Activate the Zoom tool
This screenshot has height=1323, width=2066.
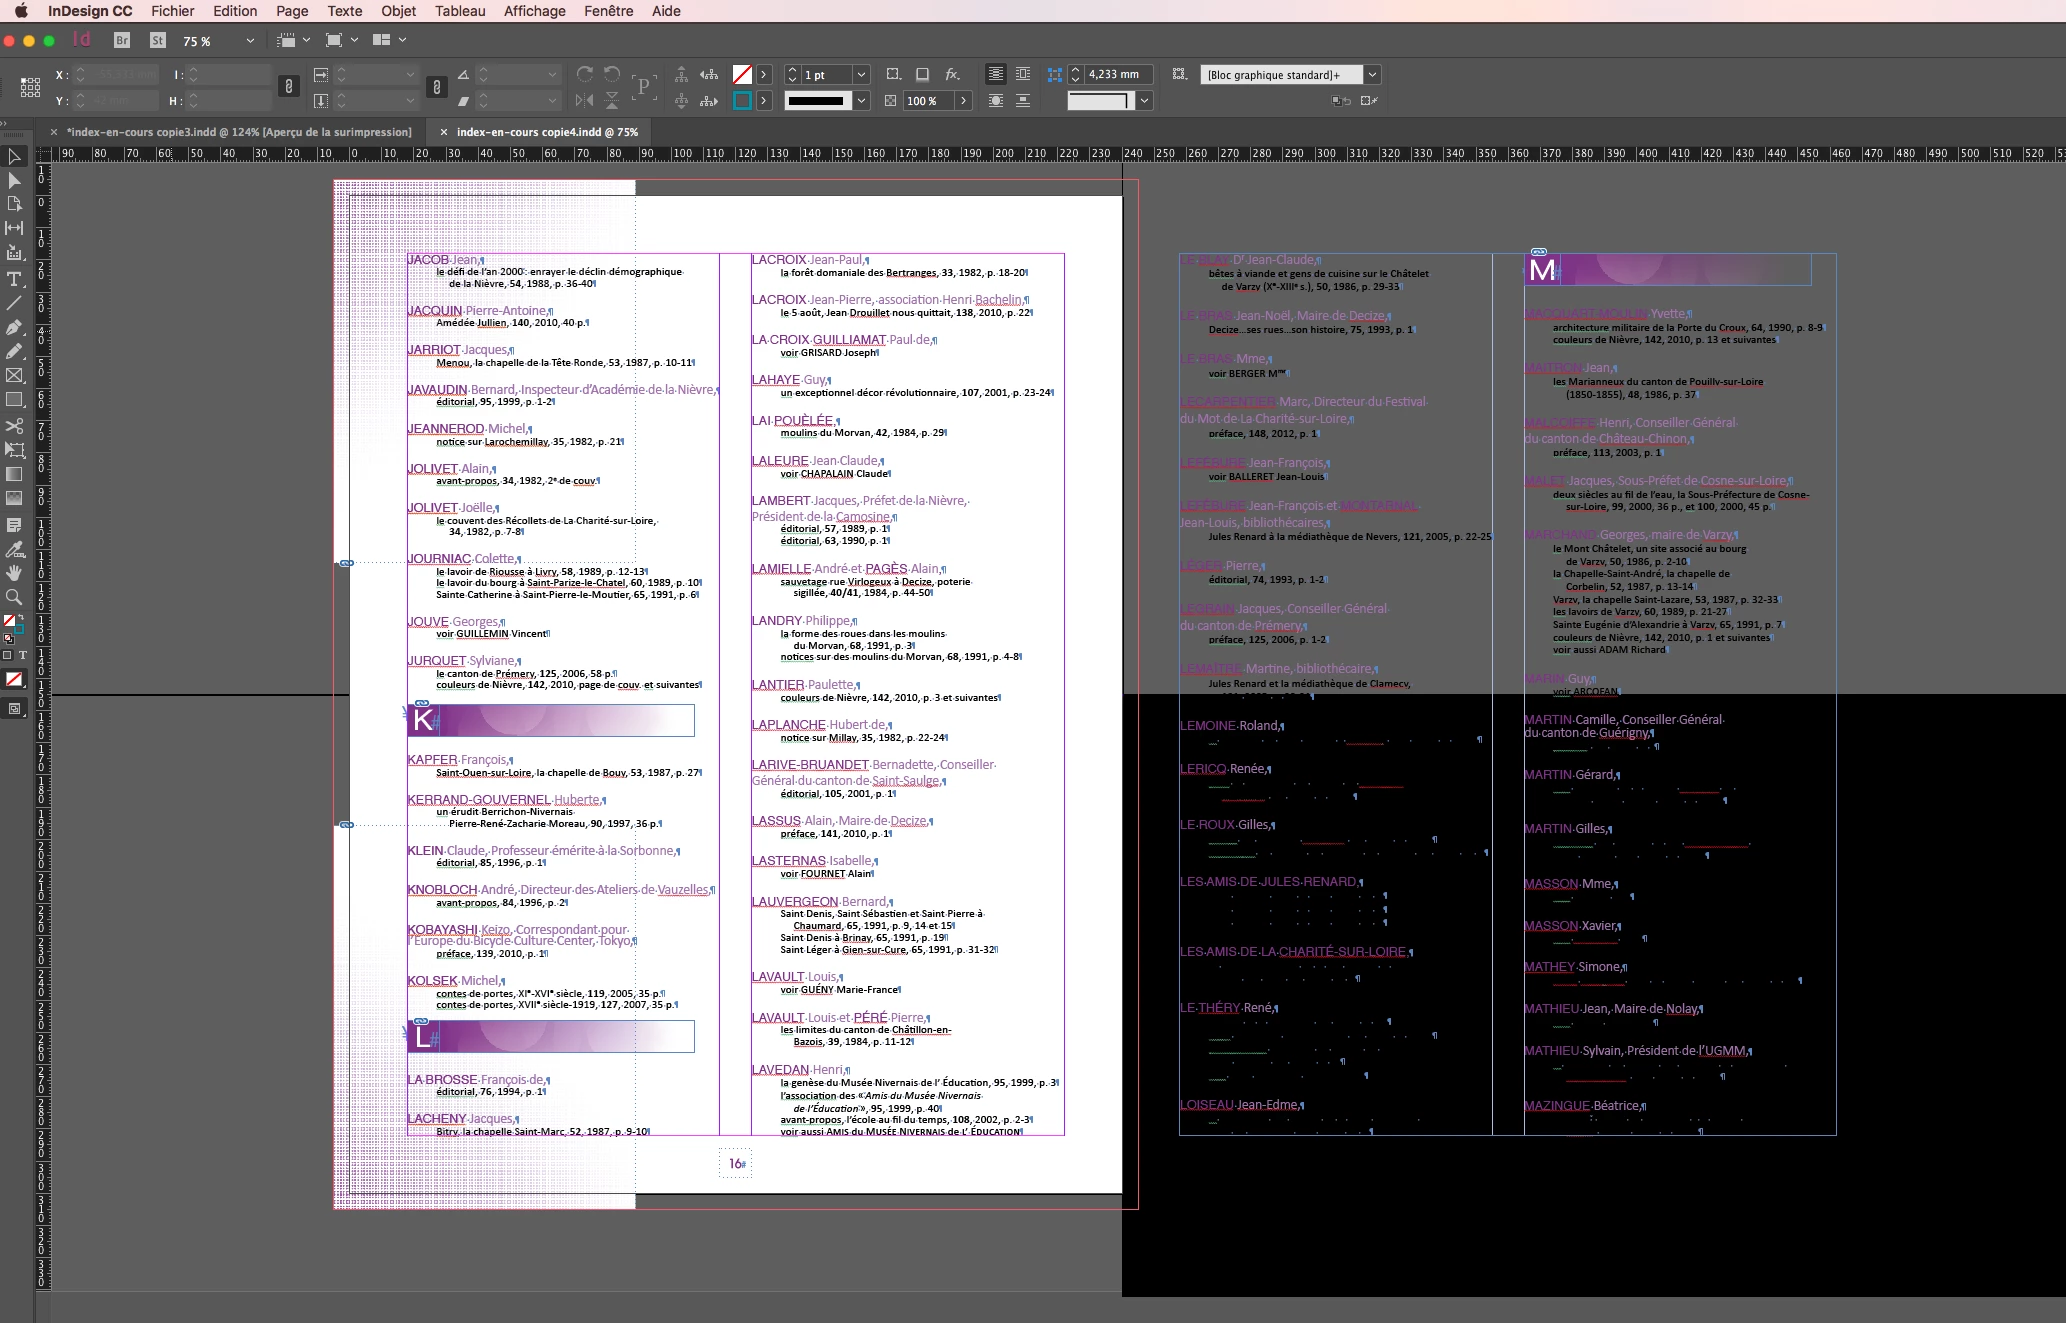coord(14,597)
